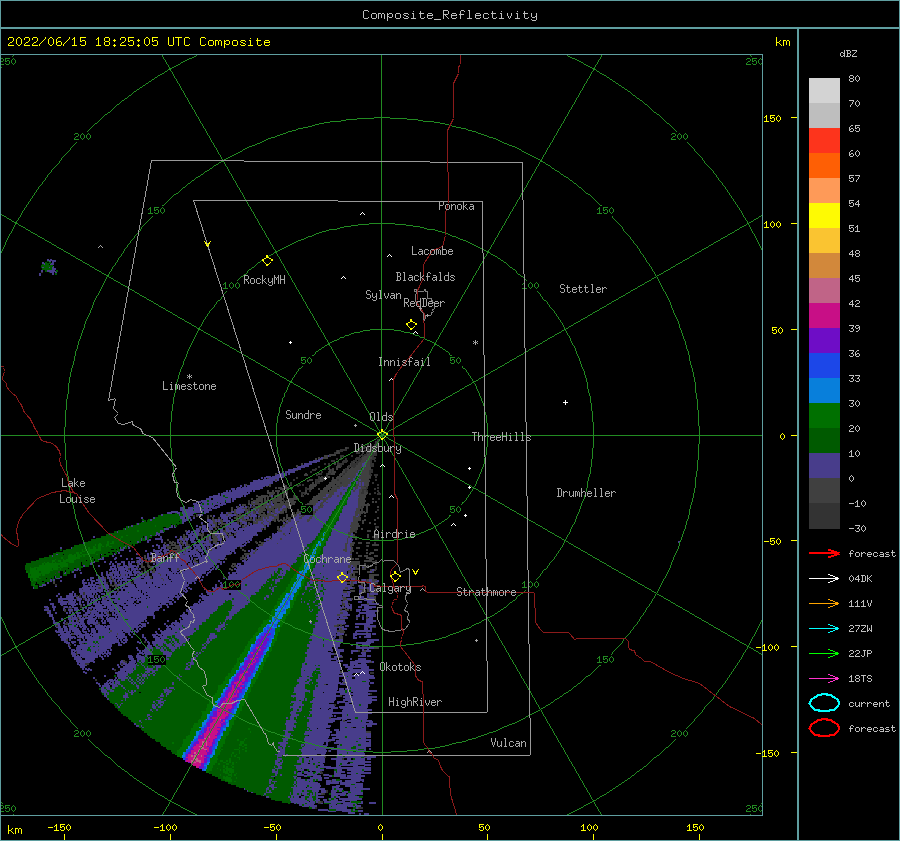Click the Vulcan label
This screenshot has height=841, width=900.
pyautogui.click(x=508, y=743)
